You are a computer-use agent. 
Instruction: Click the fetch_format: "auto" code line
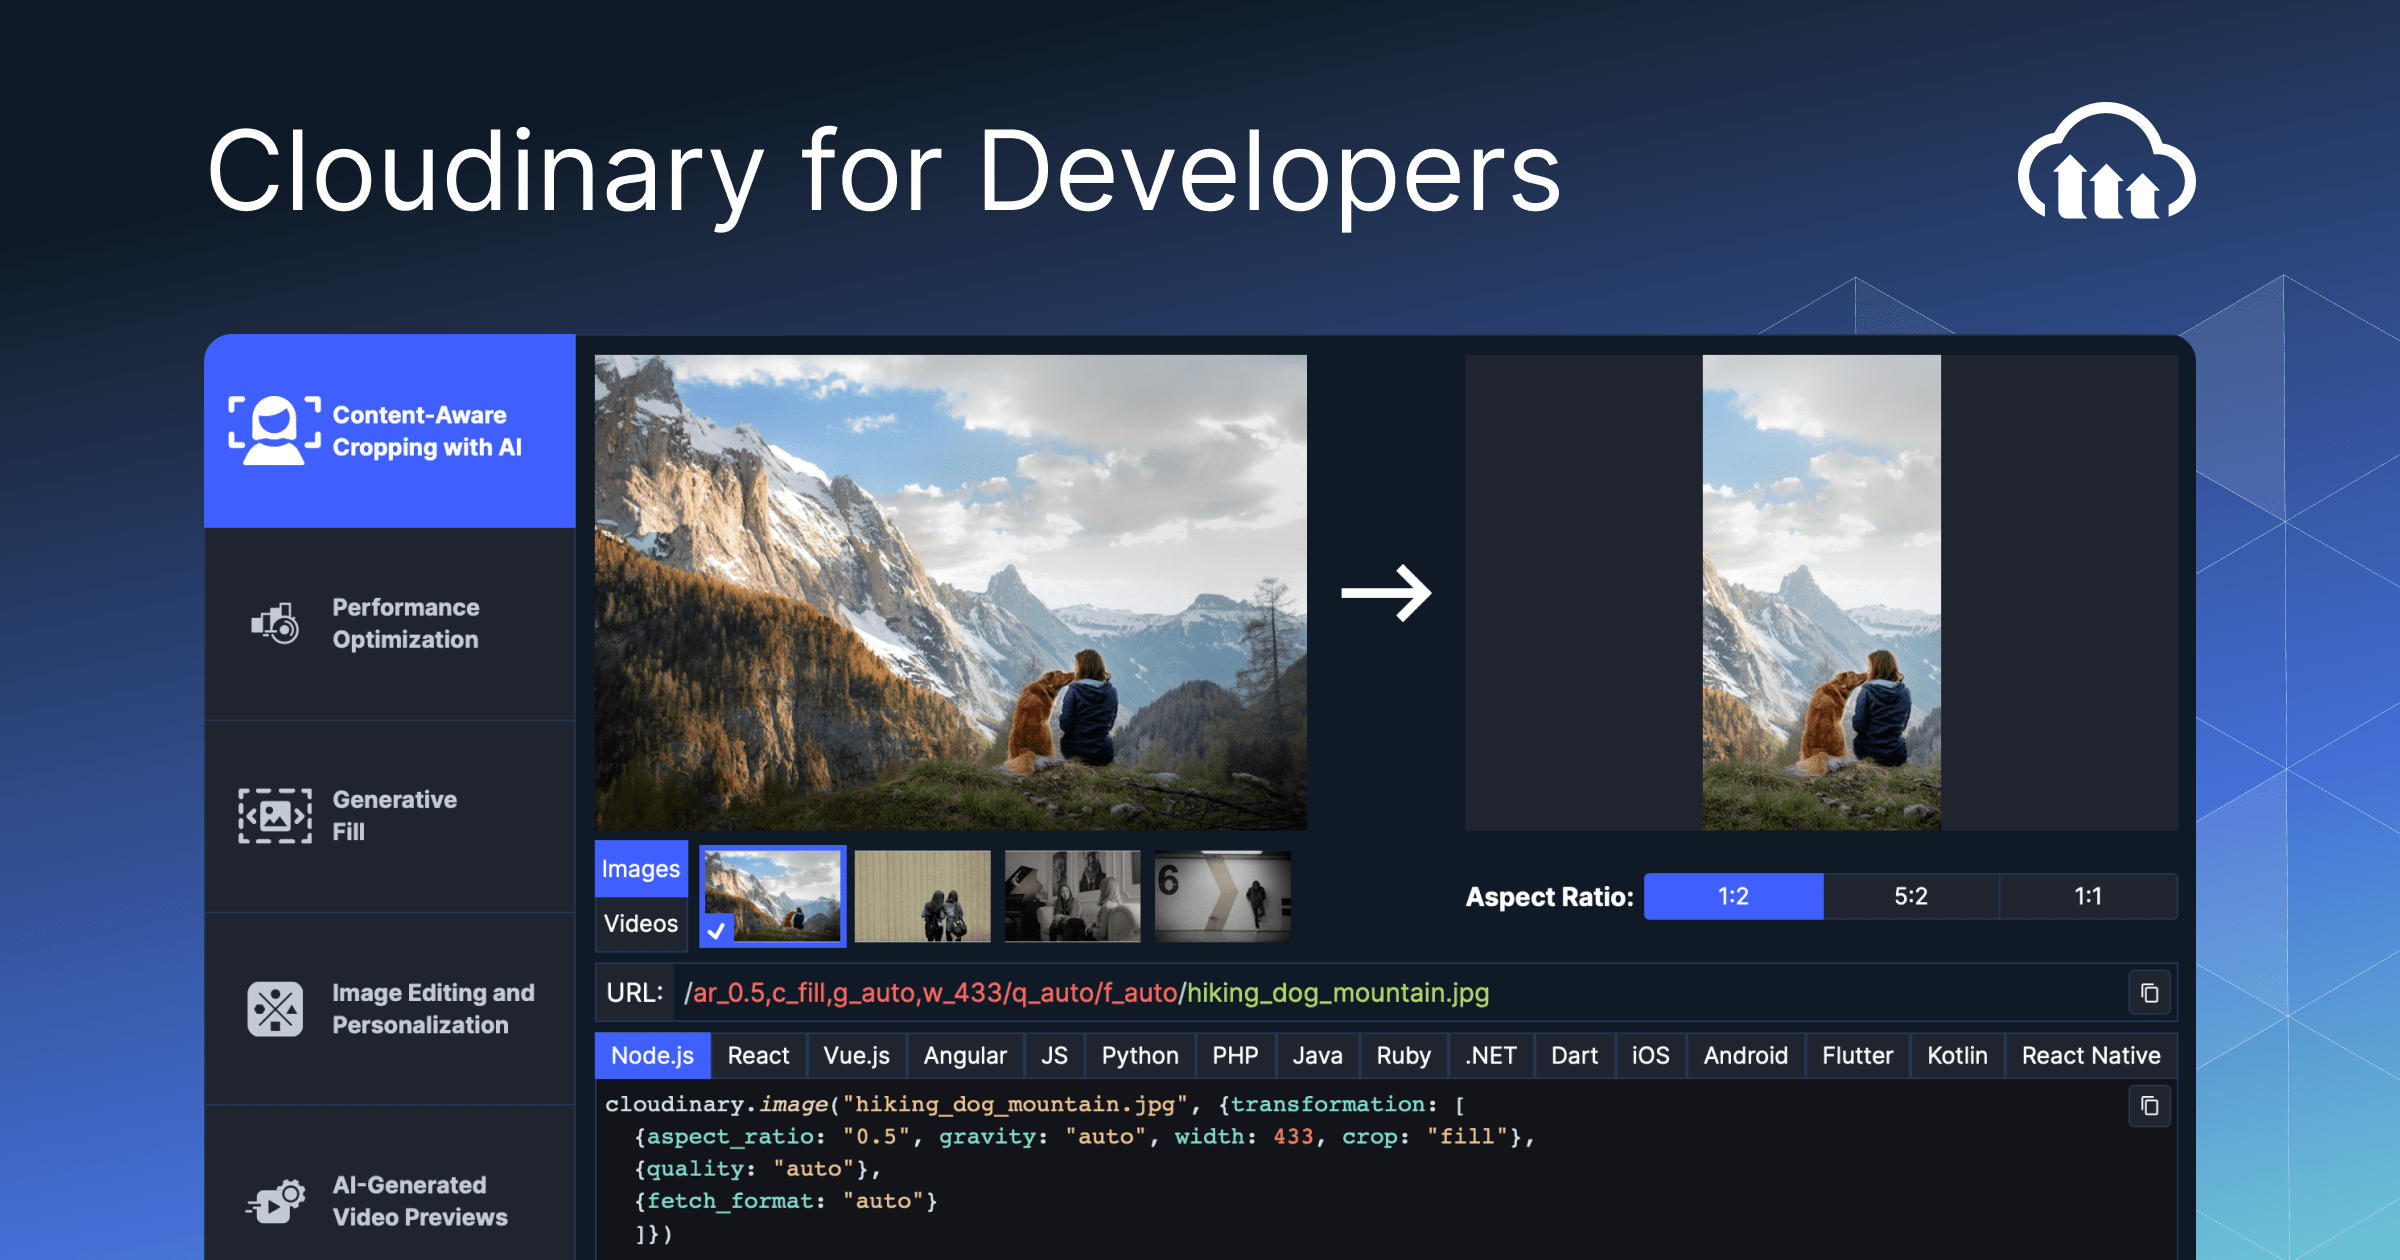[x=786, y=1201]
